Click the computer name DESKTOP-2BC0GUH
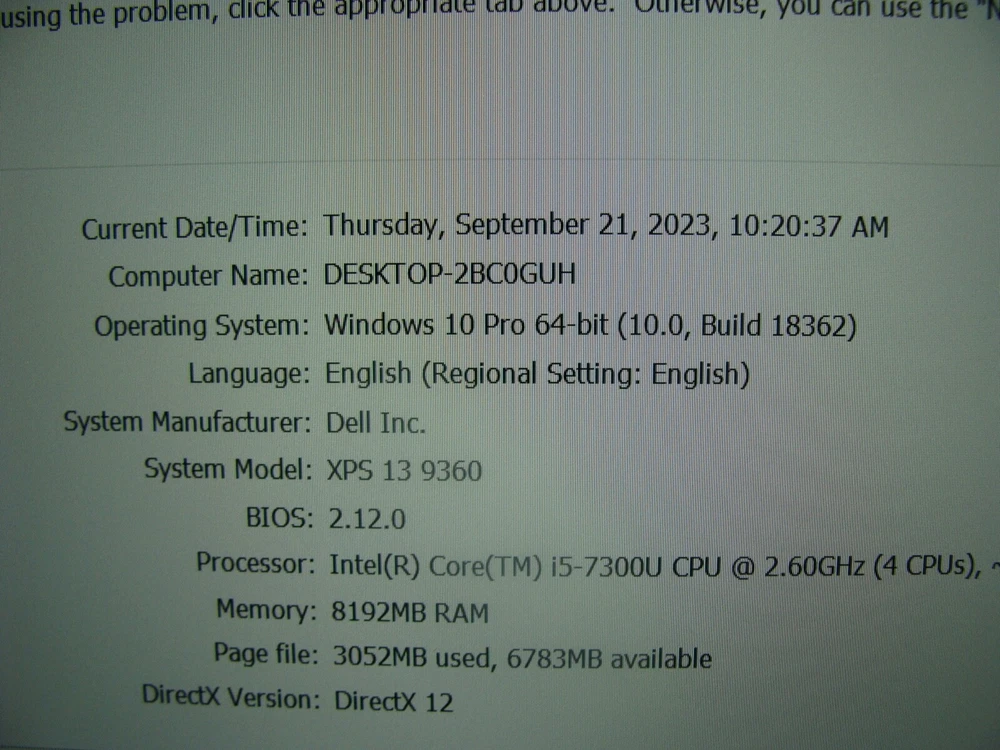Viewport: 1000px width, 750px height. click(450, 275)
